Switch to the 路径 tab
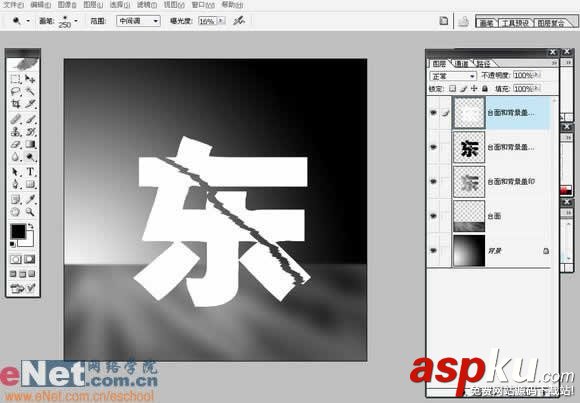 [x=483, y=64]
